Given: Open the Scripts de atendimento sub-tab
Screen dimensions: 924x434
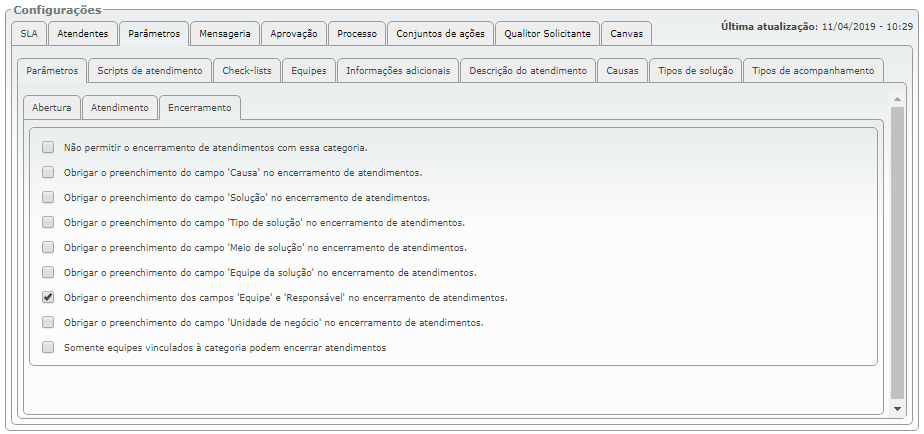Looking at the screenshot, I should 150,71.
